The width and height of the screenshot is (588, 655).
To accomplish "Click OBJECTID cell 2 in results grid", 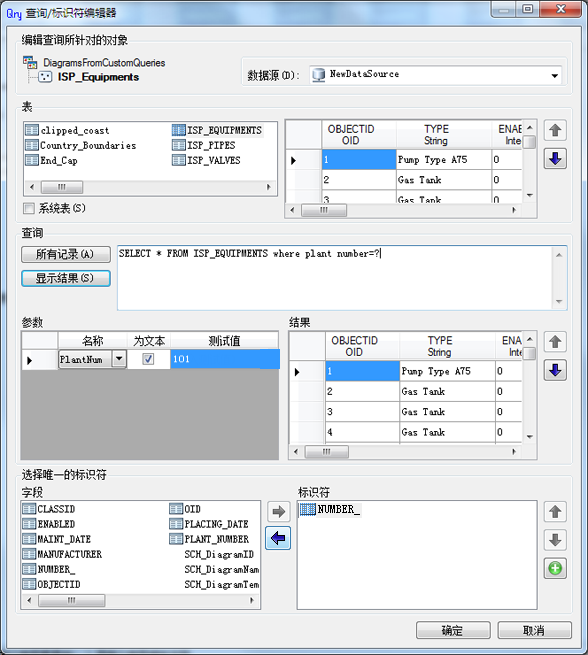I will (x=362, y=391).
